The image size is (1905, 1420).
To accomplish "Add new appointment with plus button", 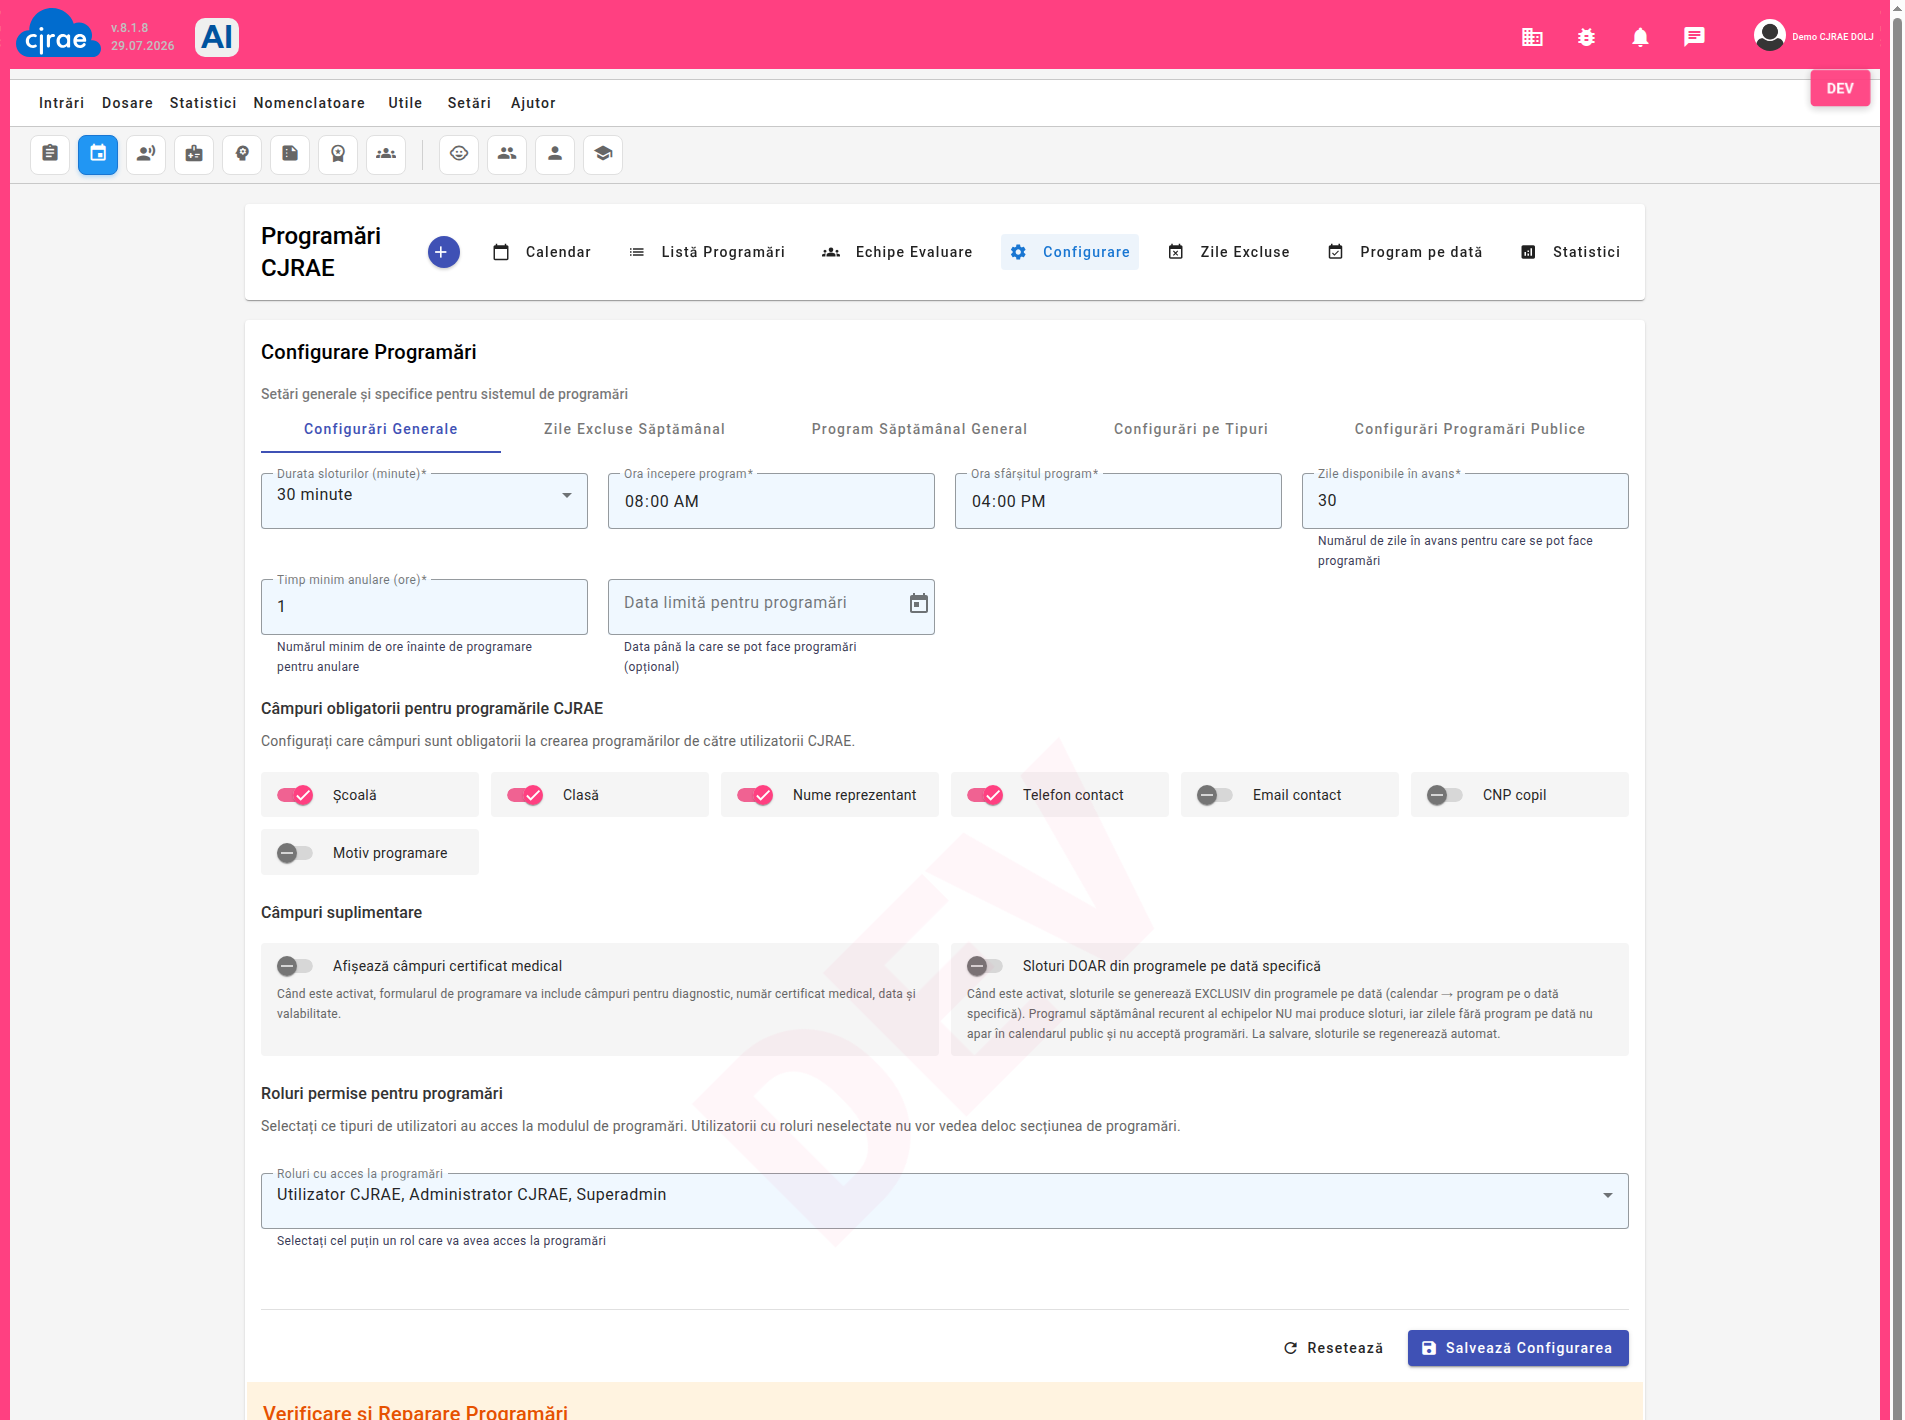I will pyautogui.click(x=443, y=252).
